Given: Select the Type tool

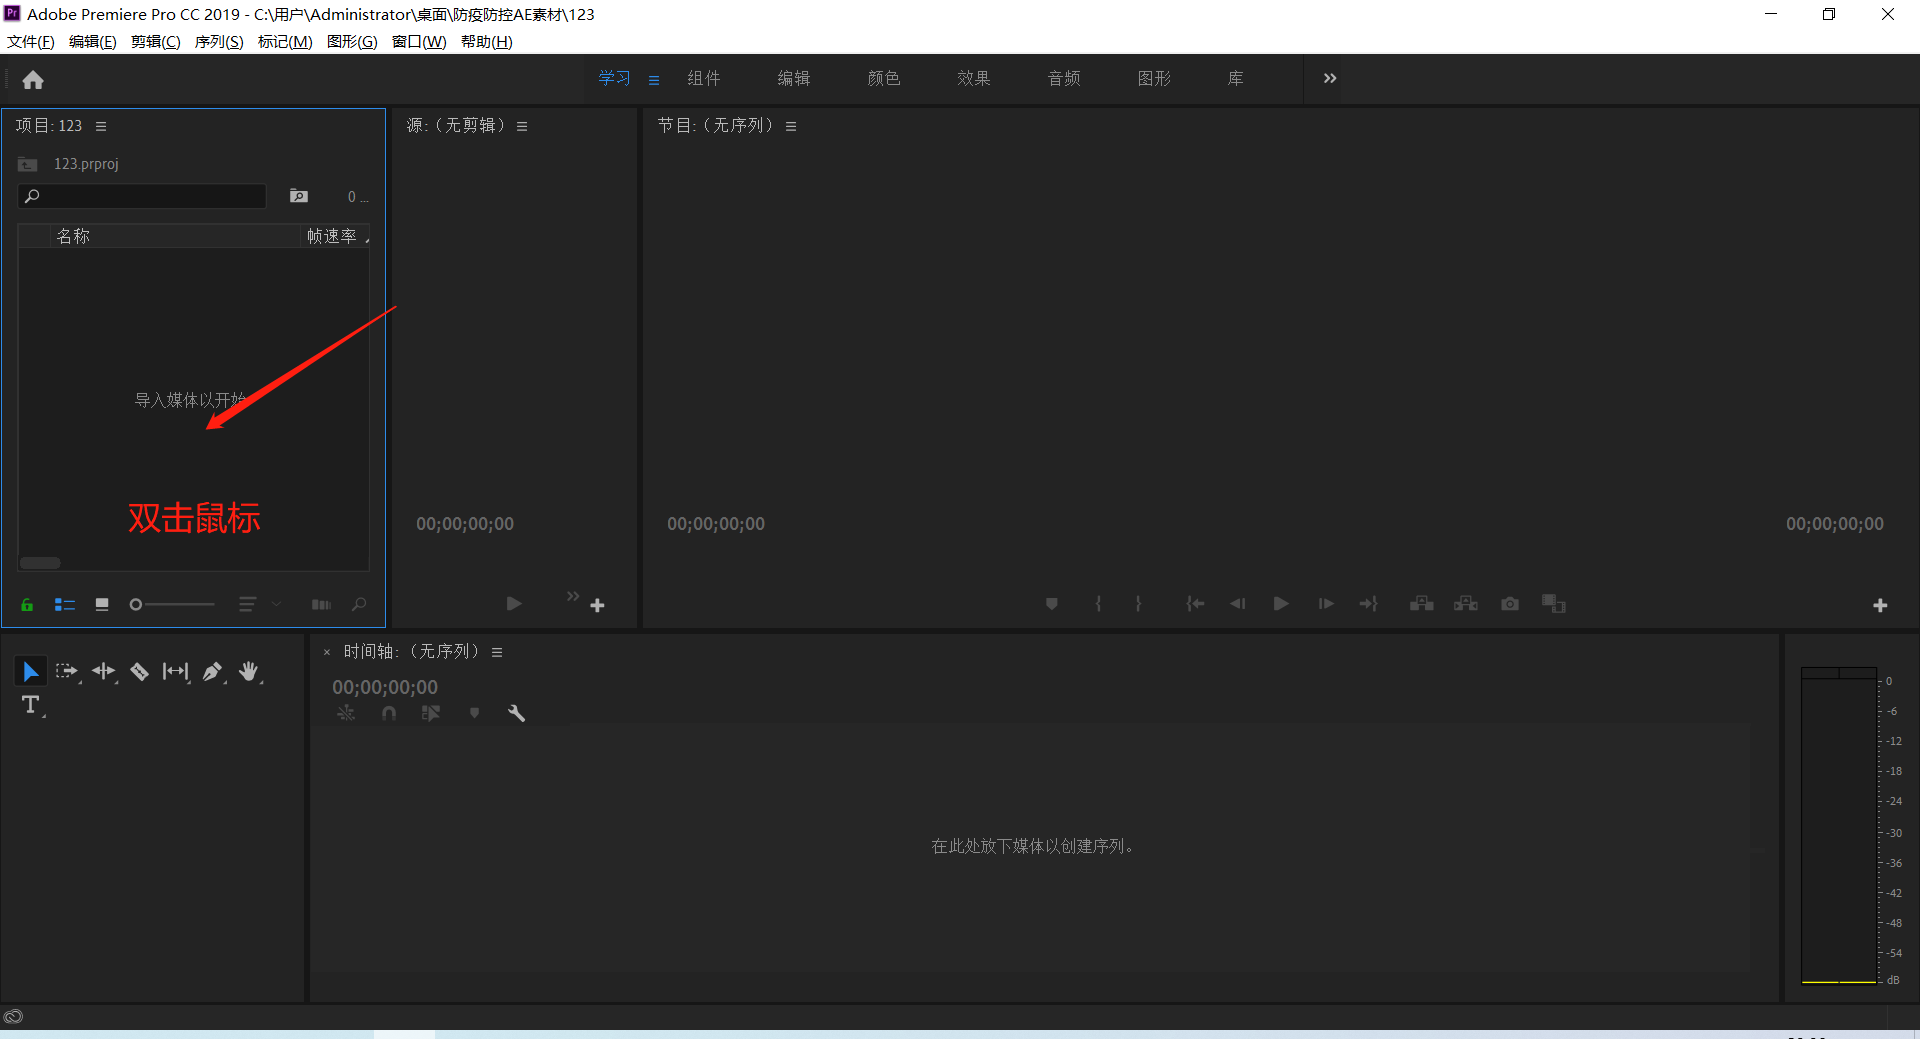Looking at the screenshot, I should [x=31, y=705].
